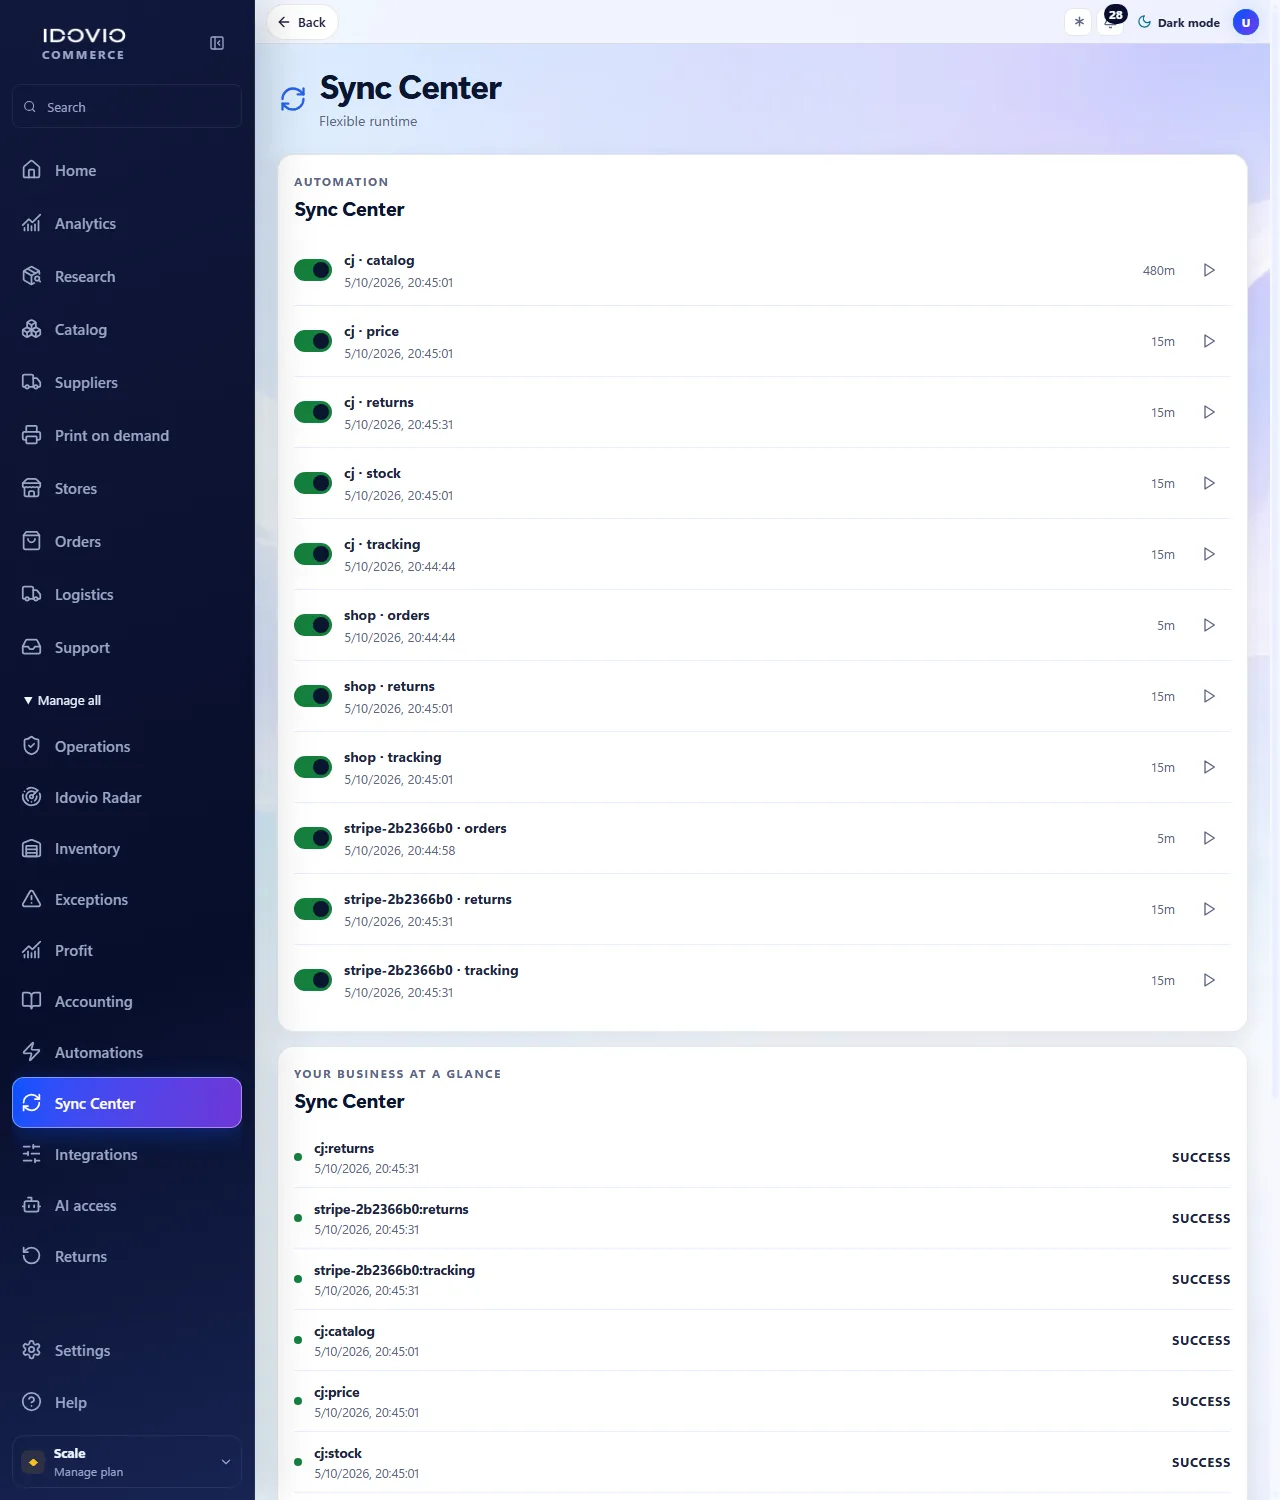Open the Catalog page

tap(127, 329)
